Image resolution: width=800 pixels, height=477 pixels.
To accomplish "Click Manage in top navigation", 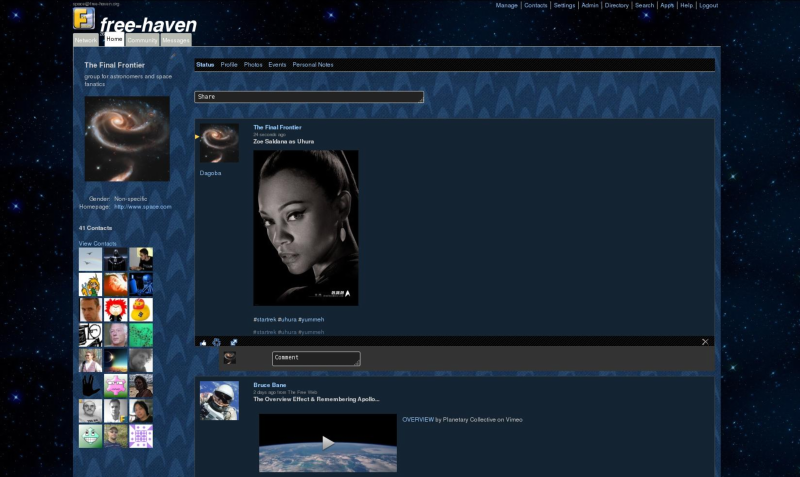I will pyautogui.click(x=507, y=5).
